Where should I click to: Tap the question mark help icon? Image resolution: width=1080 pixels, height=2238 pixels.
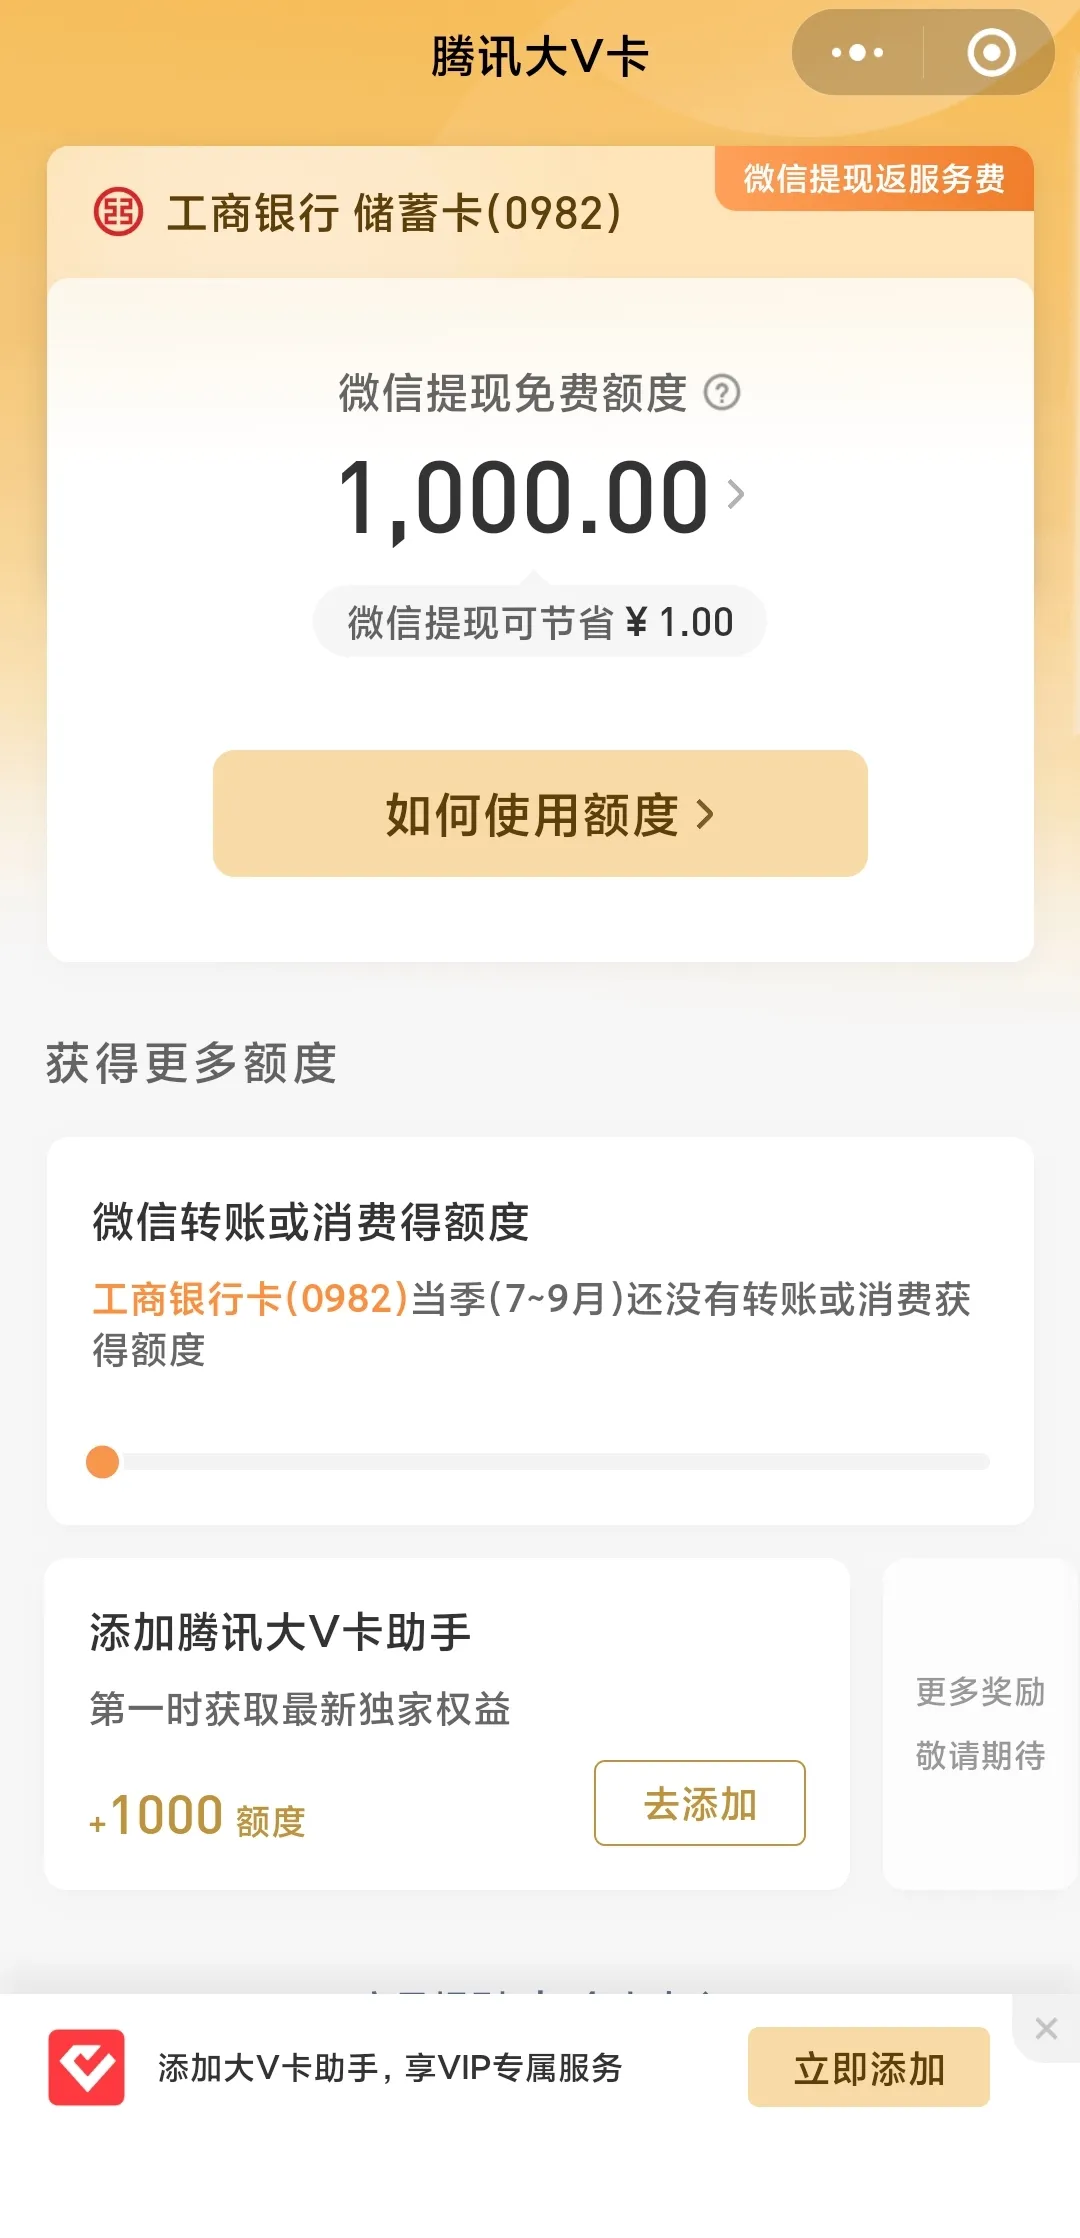point(722,393)
